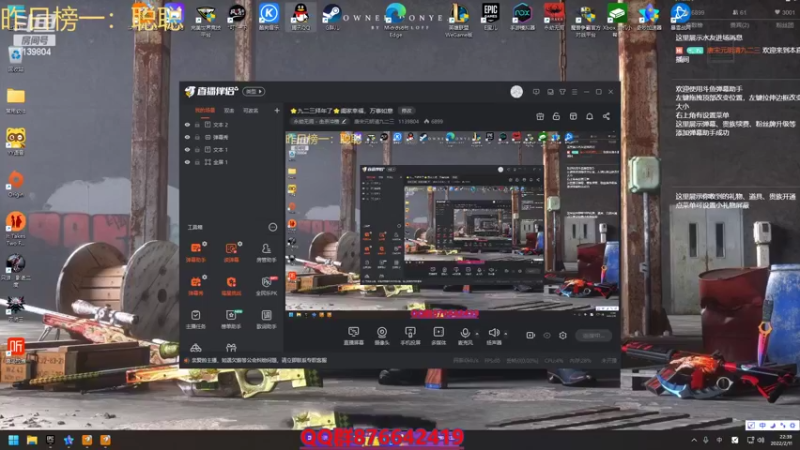
Task: Open the grid panel icon beside the bell
Action: [573, 116]
